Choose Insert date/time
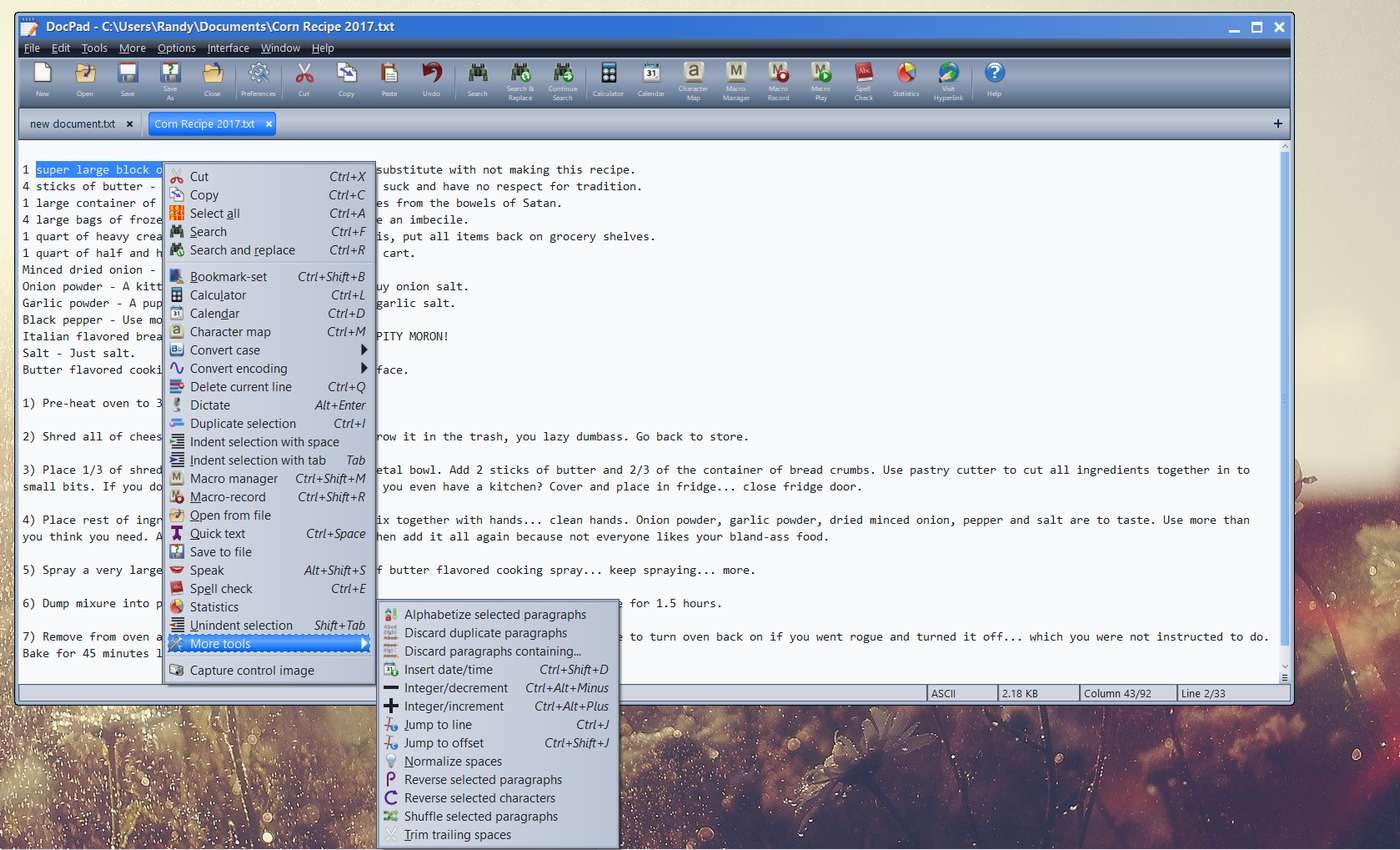 [498, 670]
